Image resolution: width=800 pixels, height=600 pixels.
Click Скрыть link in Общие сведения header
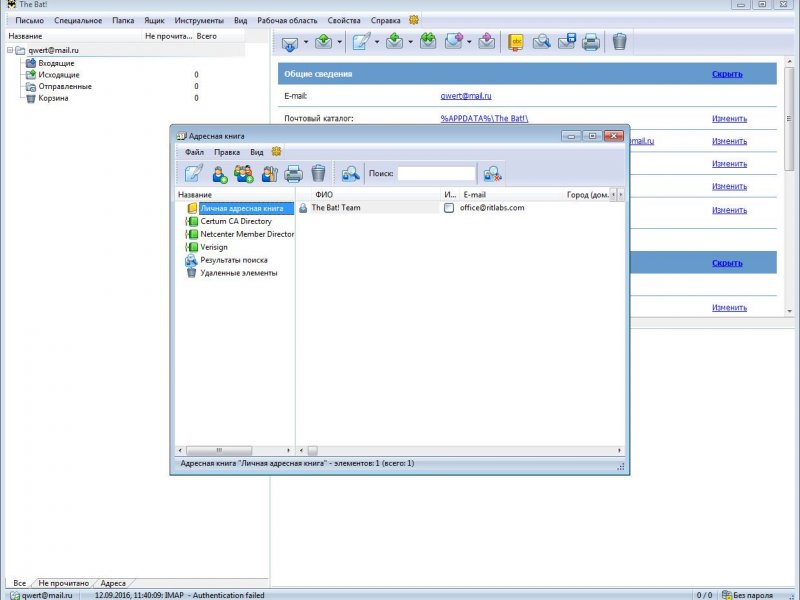pos(727,74)
